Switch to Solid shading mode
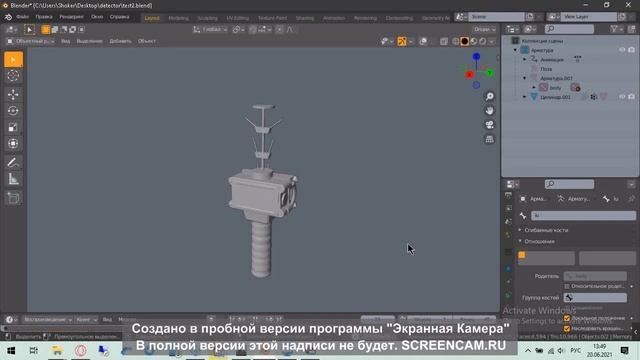640x360 pixels. (464, 41)
